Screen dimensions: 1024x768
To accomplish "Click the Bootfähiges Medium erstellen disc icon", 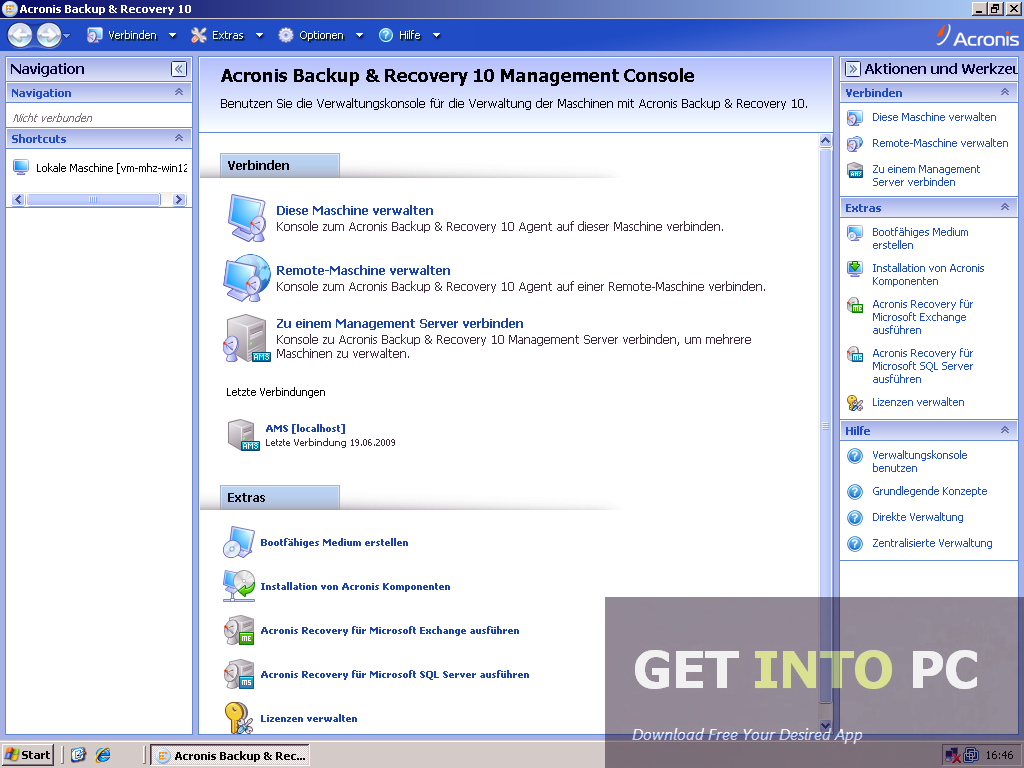I will [238, 542].
